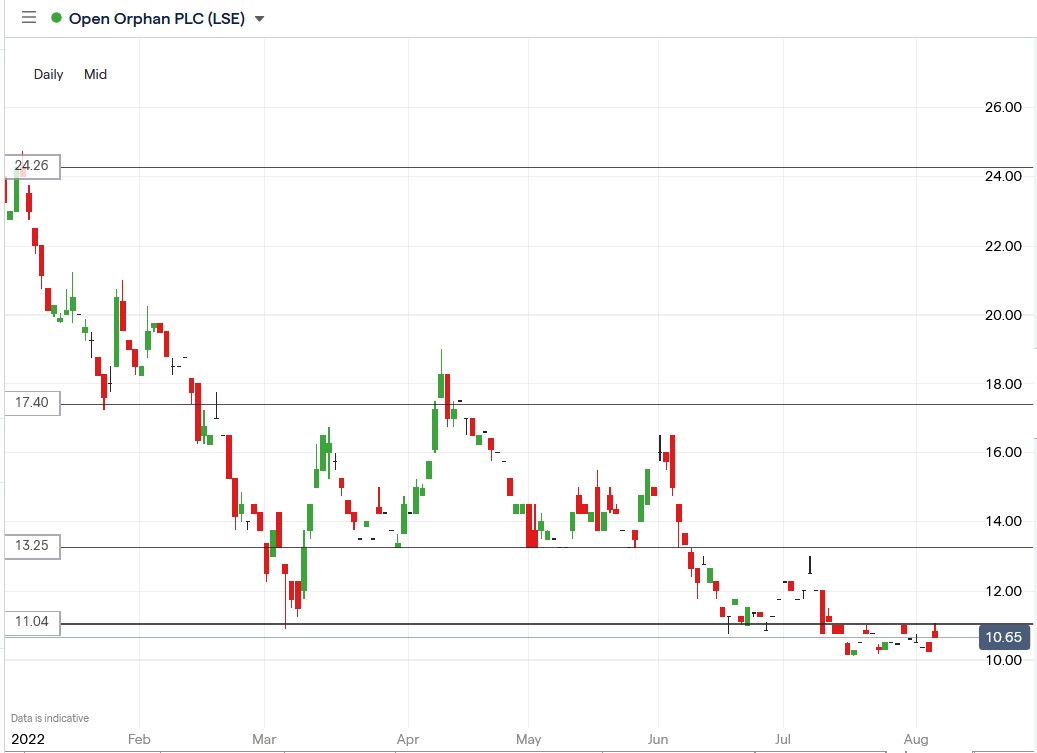1037x753 pixels.
Task: Click the Jun label on the time axis
Action: pos(658,739)
